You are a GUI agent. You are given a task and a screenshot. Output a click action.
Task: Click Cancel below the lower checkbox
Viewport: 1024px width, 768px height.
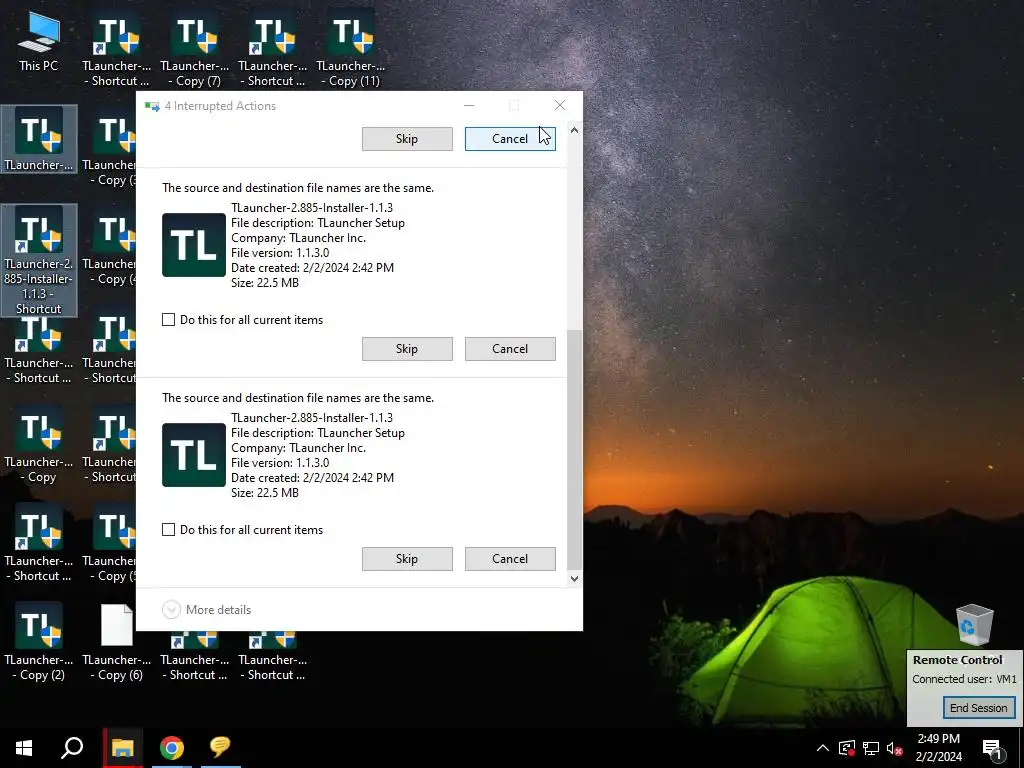[x=510, y=559]
